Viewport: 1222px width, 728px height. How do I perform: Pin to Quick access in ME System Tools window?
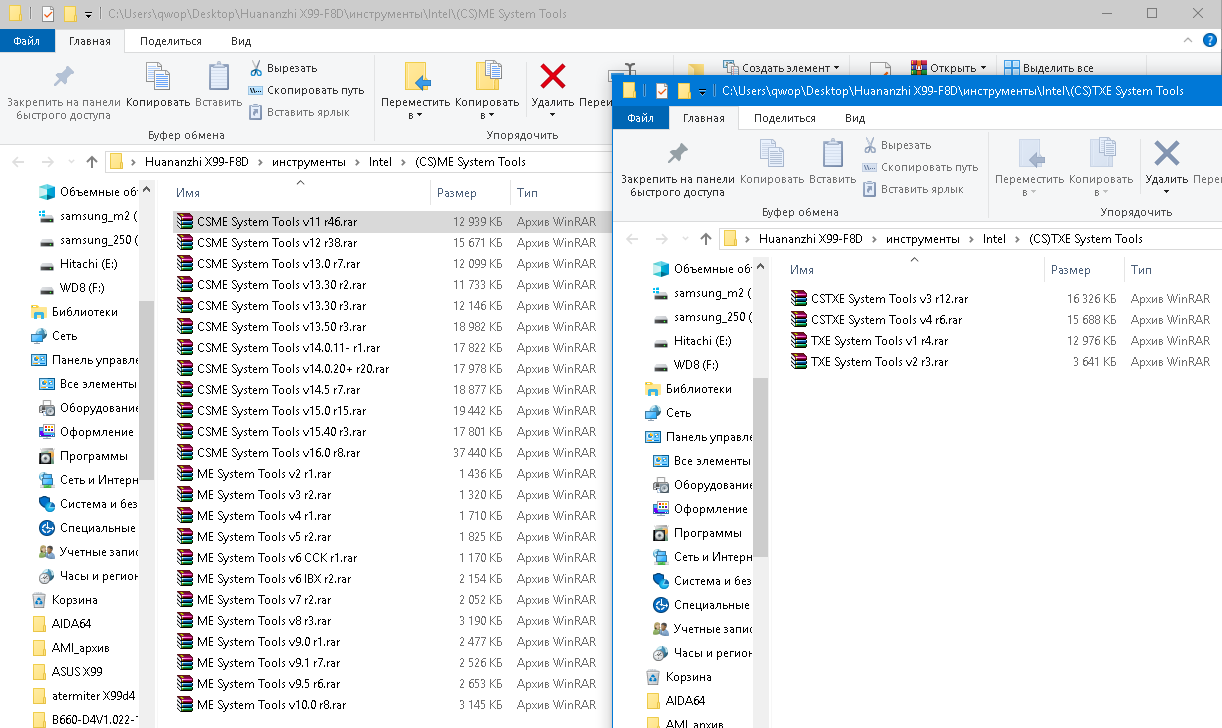64,91
